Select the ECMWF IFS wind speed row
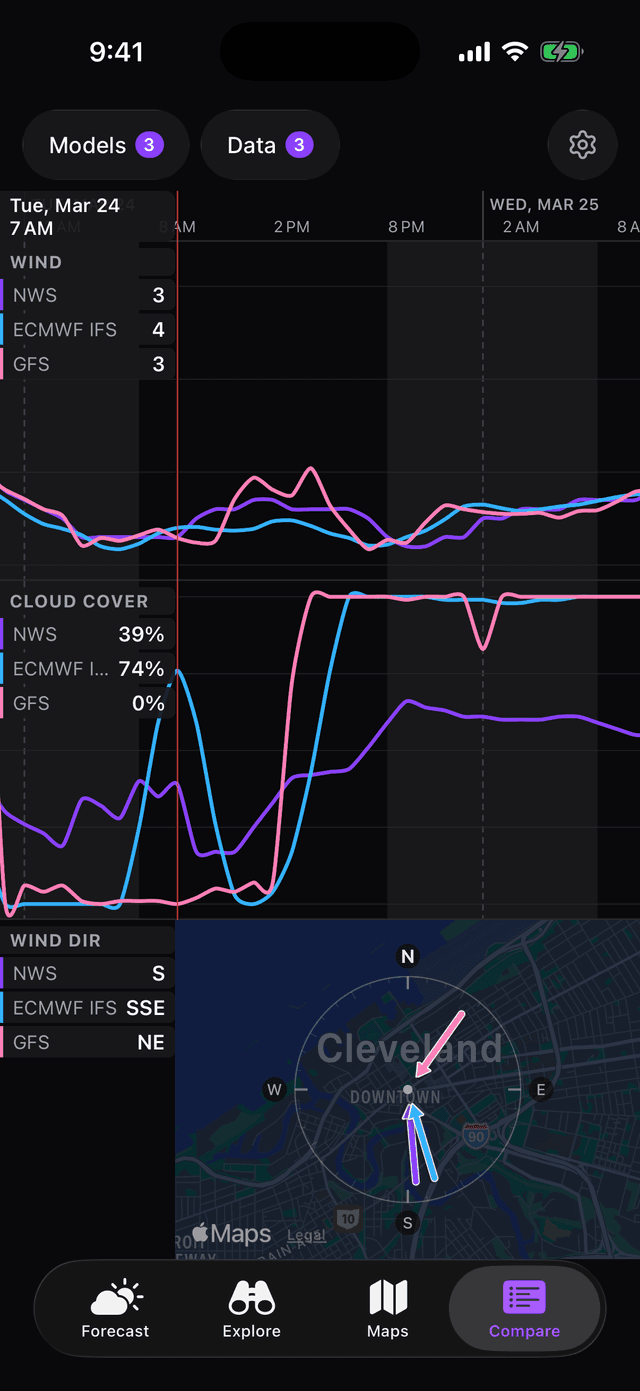Screen dimensions: 640x1391 pos(88,330)
